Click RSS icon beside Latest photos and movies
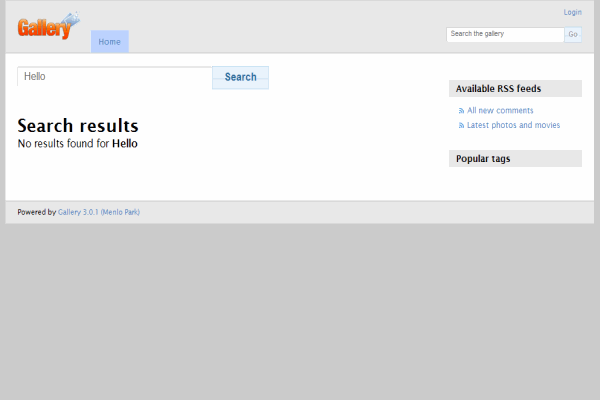Viewport: 600px width, 400px height. pos(461,126)
